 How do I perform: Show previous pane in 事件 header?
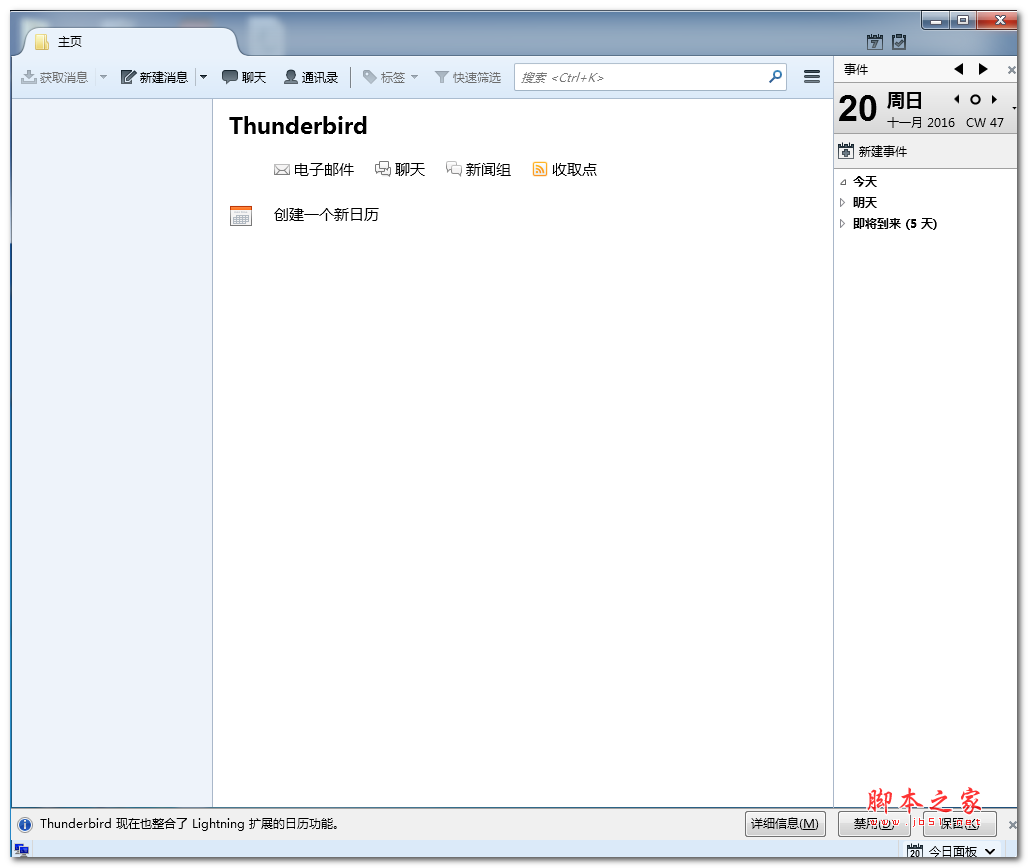(959, 69)
